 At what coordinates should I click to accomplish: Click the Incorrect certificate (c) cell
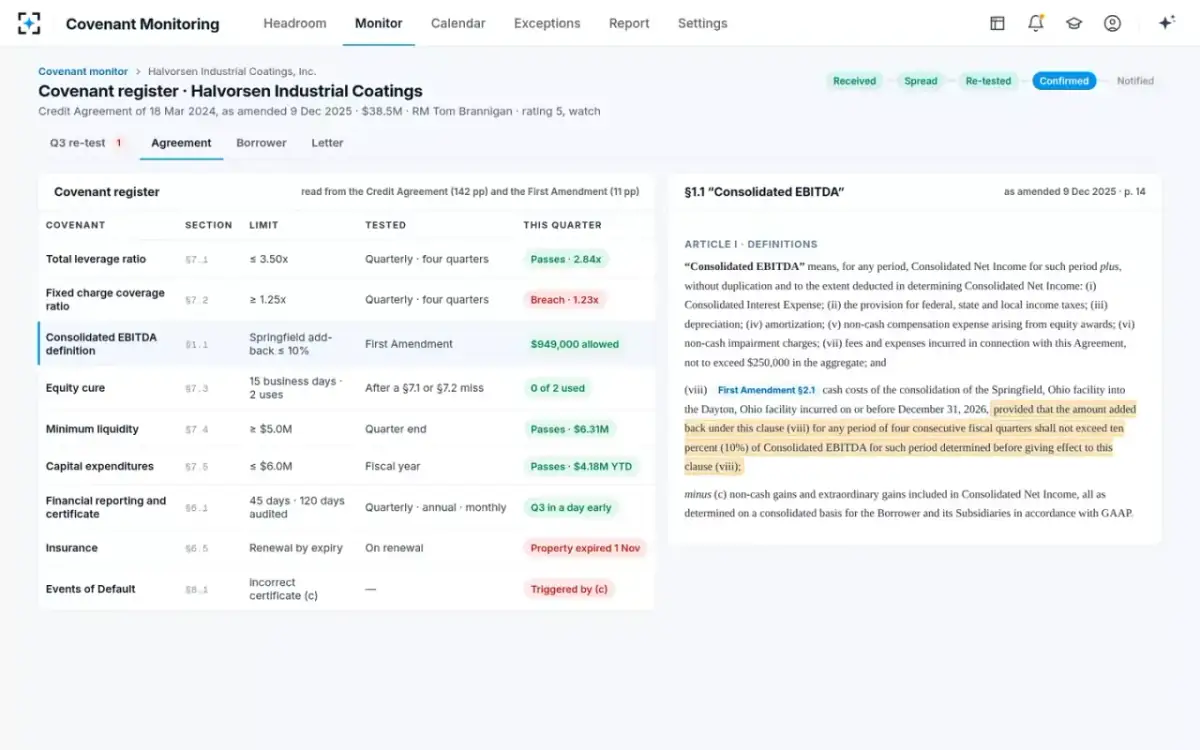(x=283, y=589)
